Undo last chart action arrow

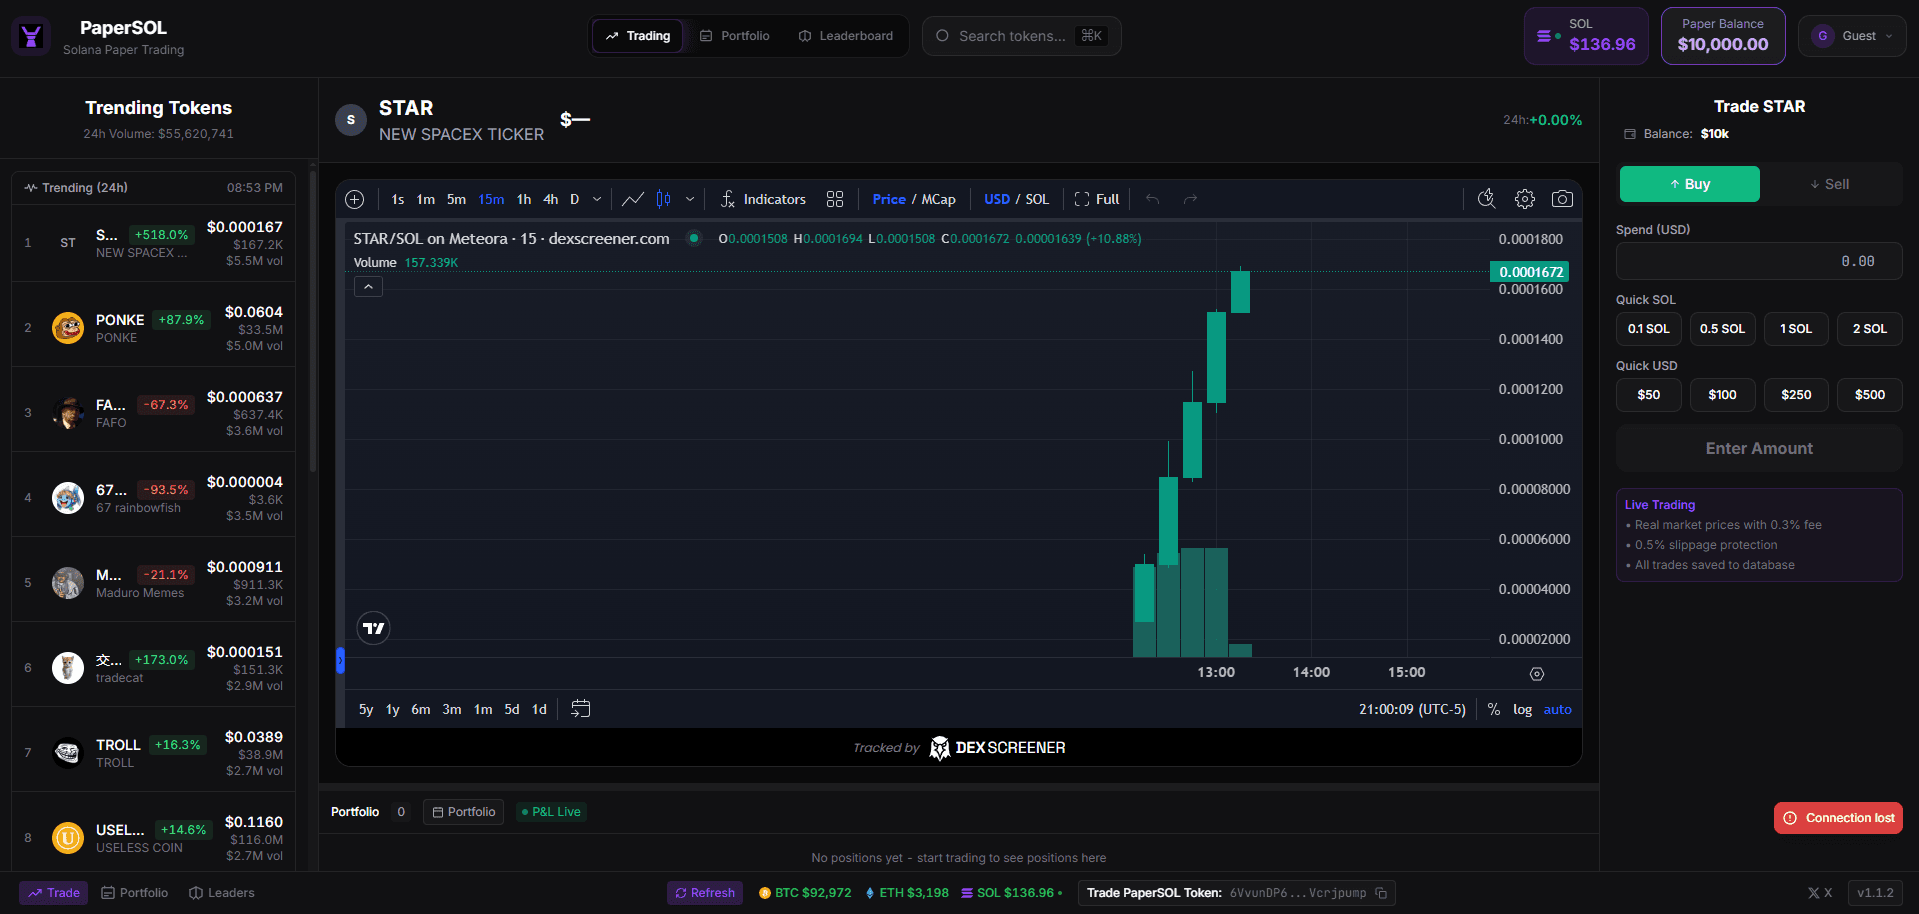1152,199
